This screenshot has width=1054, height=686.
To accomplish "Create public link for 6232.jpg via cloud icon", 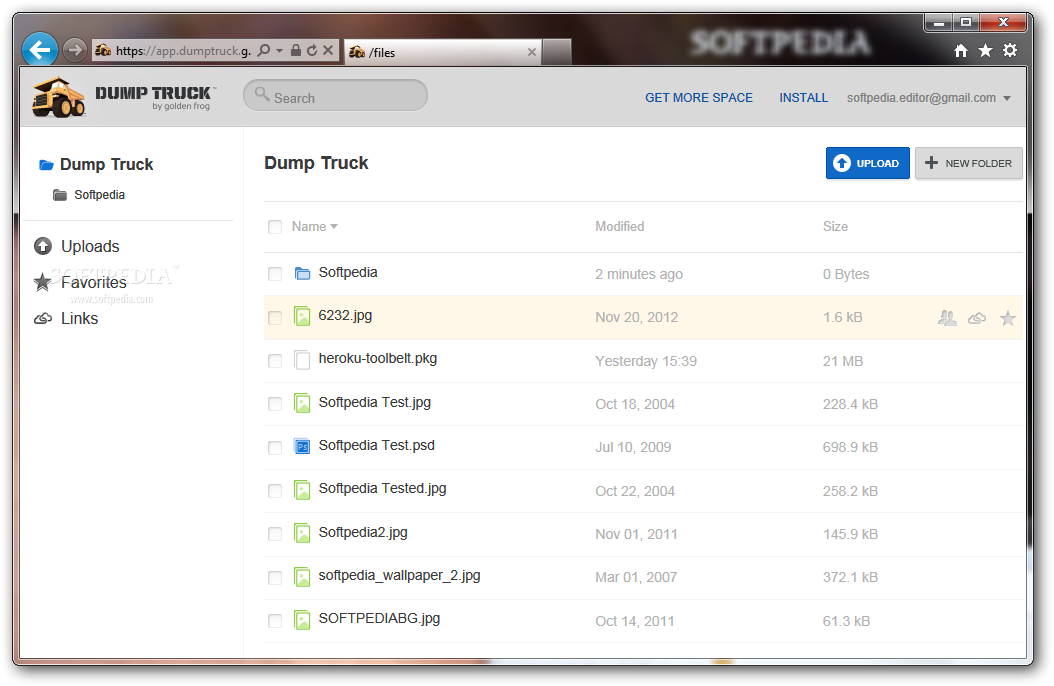I will [977, 318].
